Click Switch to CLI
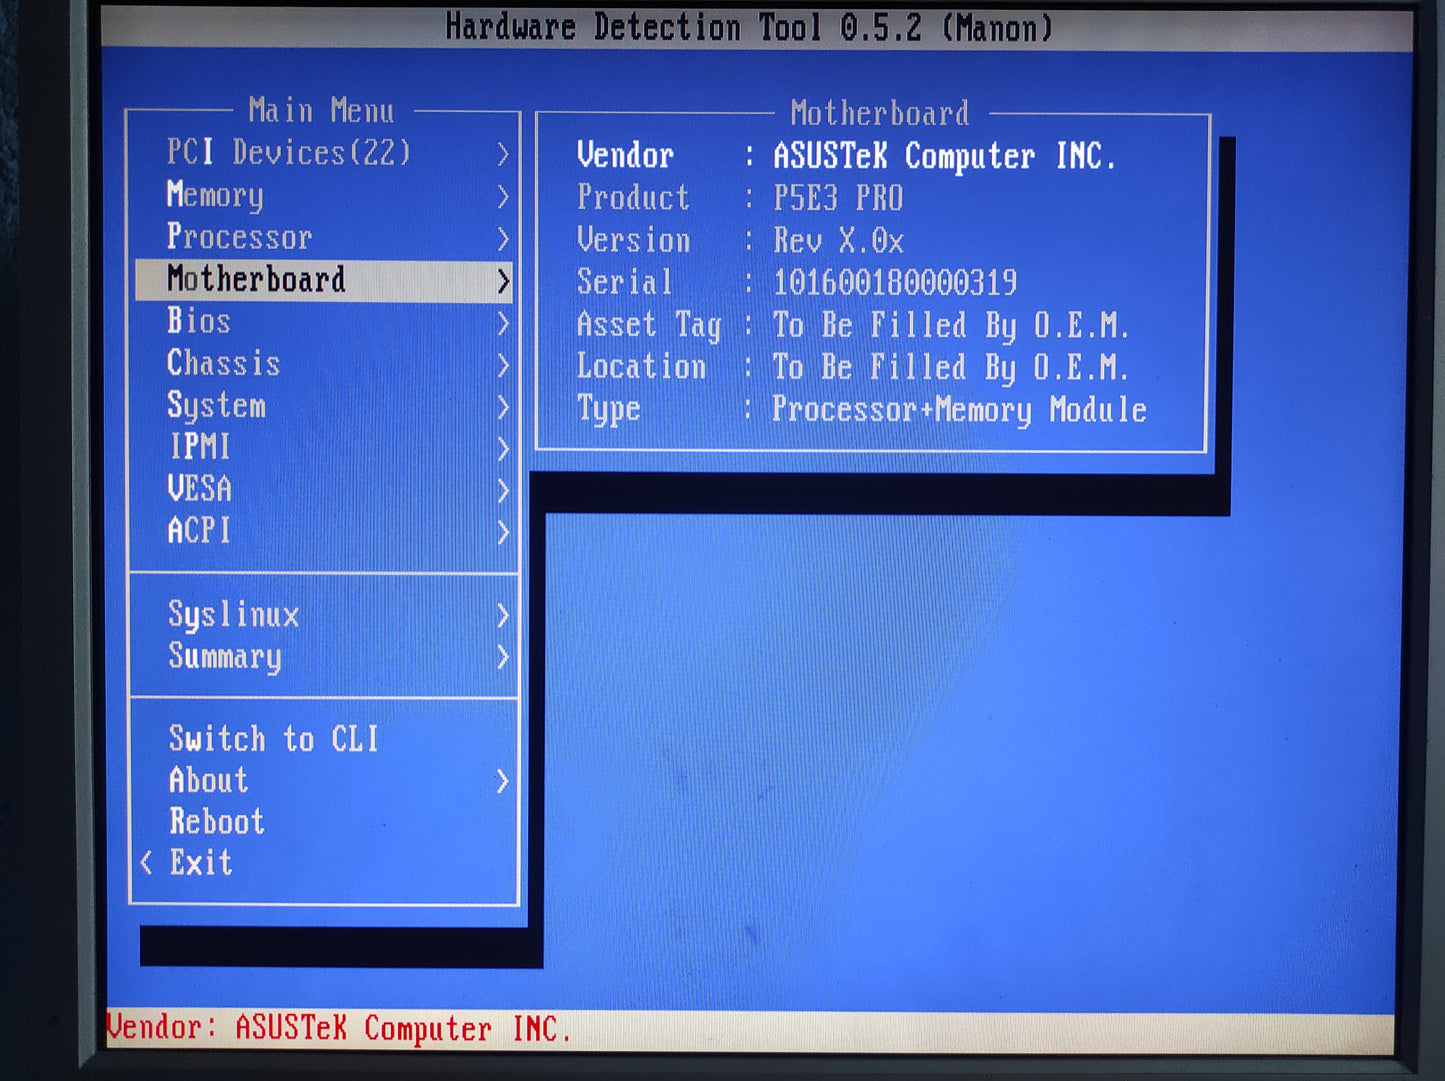This screenshot has width=1445, height=1081. [273, 739]
